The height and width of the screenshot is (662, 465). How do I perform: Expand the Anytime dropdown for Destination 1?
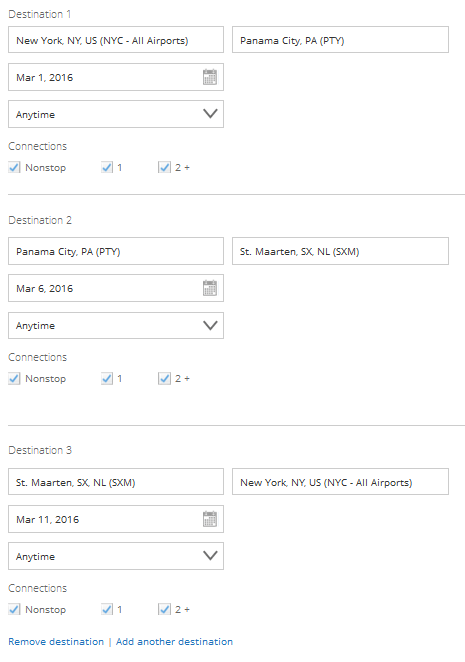pyautogui.click(x=116, y=114)
